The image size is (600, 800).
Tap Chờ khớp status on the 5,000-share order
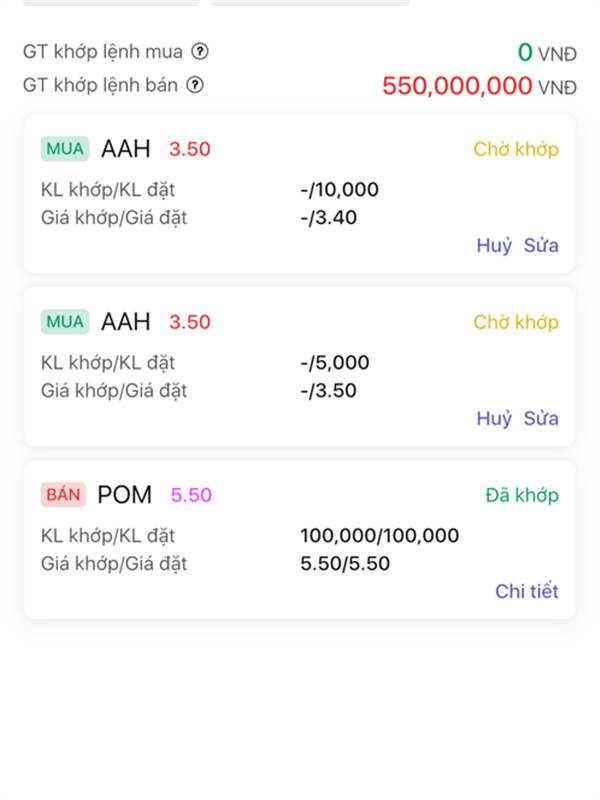pyautogui.click(x=516, y=322)
